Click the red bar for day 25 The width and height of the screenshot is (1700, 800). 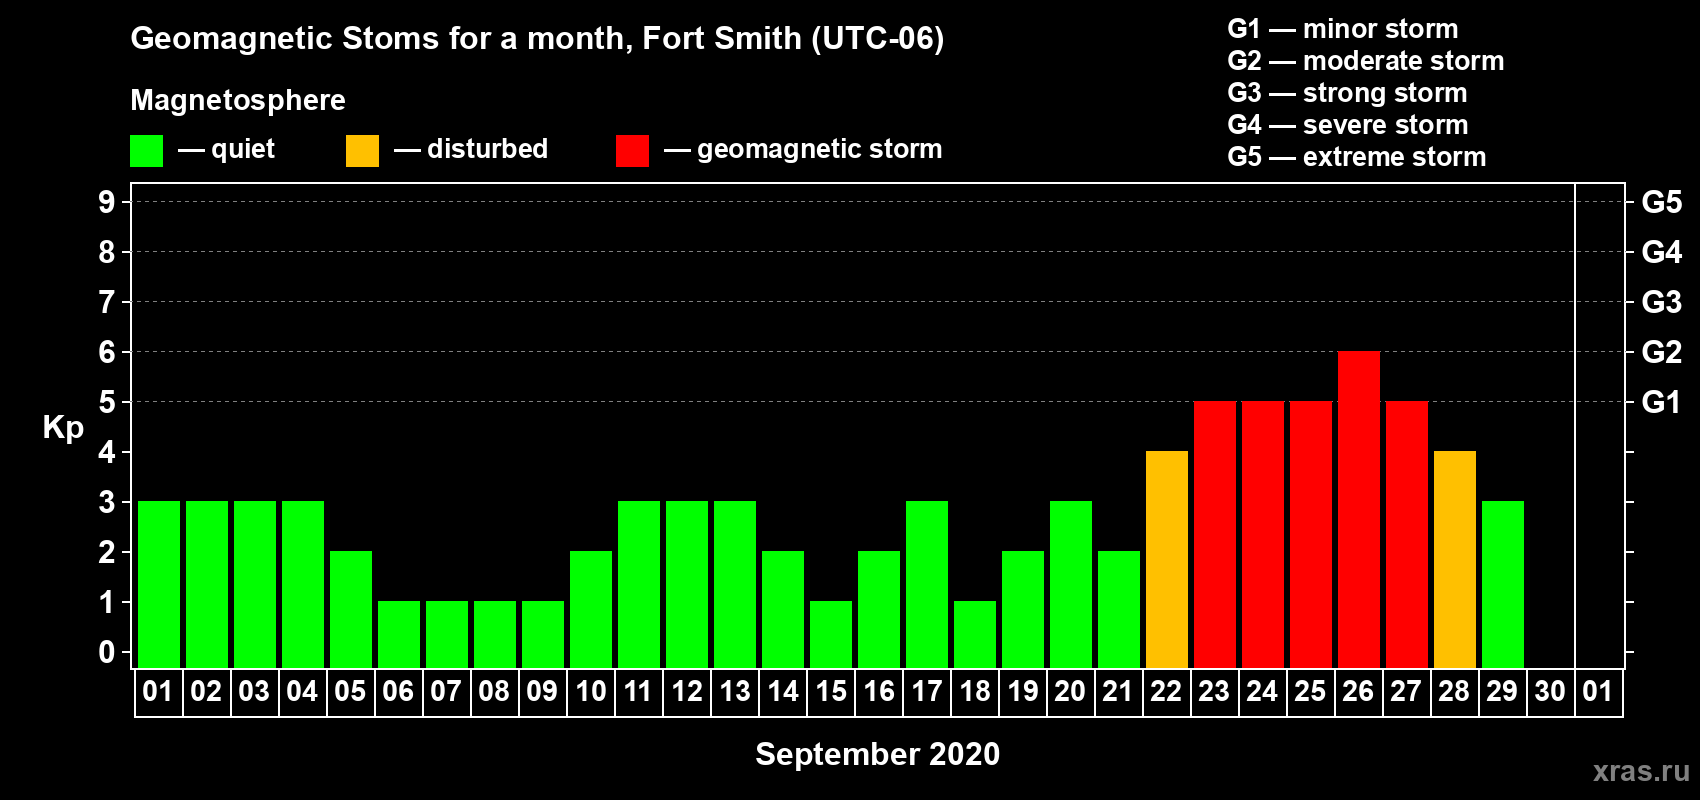(x=1311, y=534)
